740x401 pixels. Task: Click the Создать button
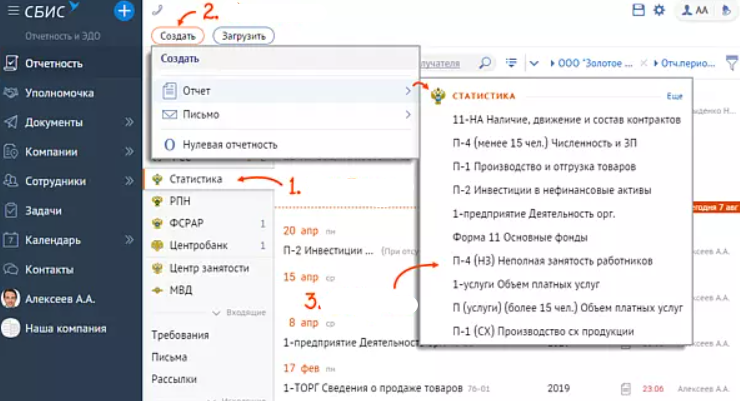coord(177,36)
